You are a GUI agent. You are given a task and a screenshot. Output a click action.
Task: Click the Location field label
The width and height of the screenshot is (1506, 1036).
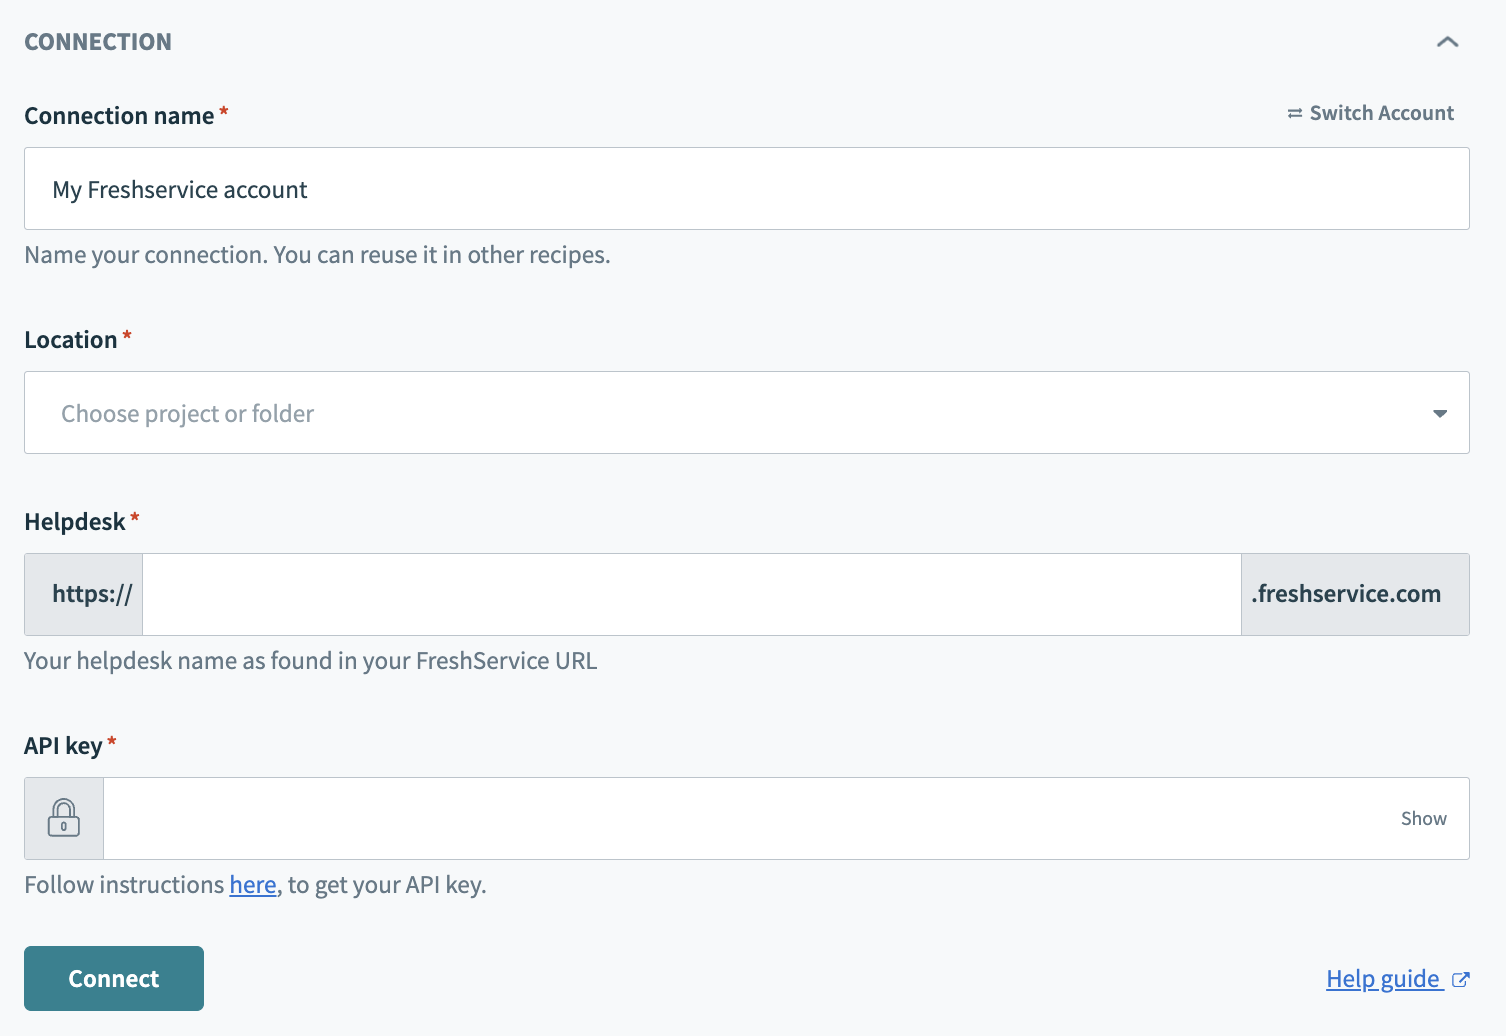(71, 340)
